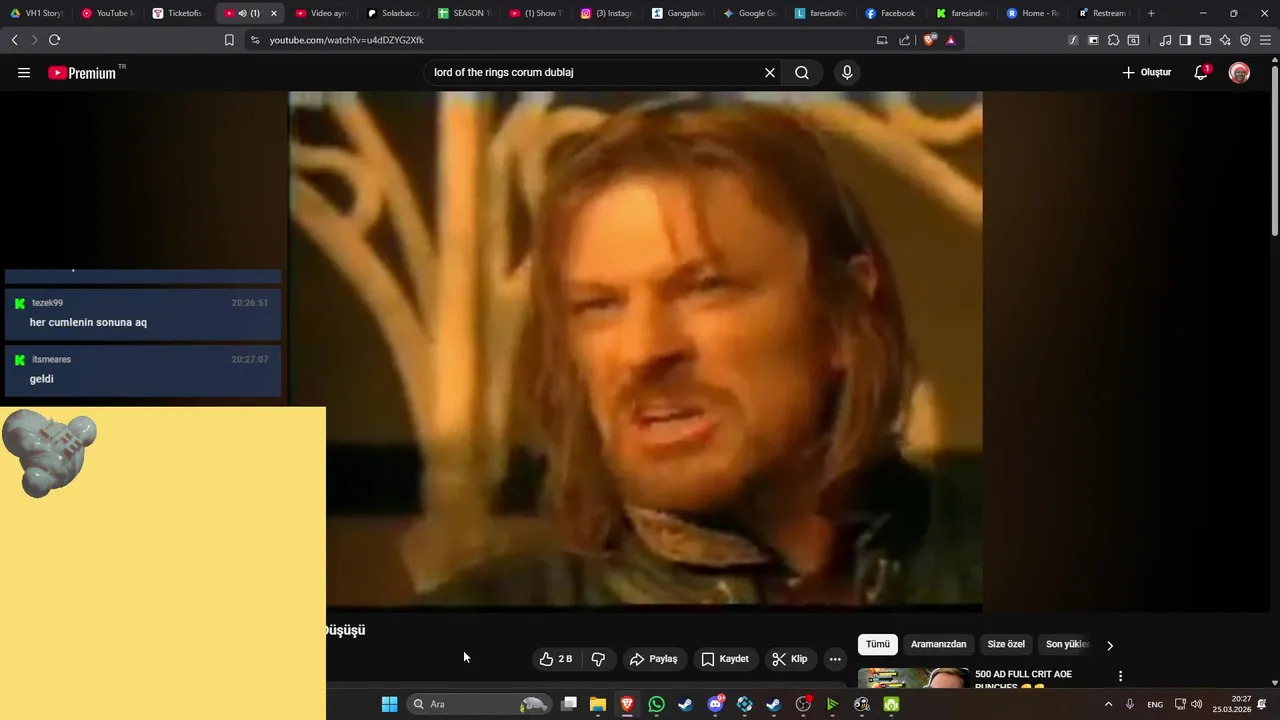Reload the page with refresh icon
The height and width of the screenshot is (720, 1280).
[x=54, y=40]
